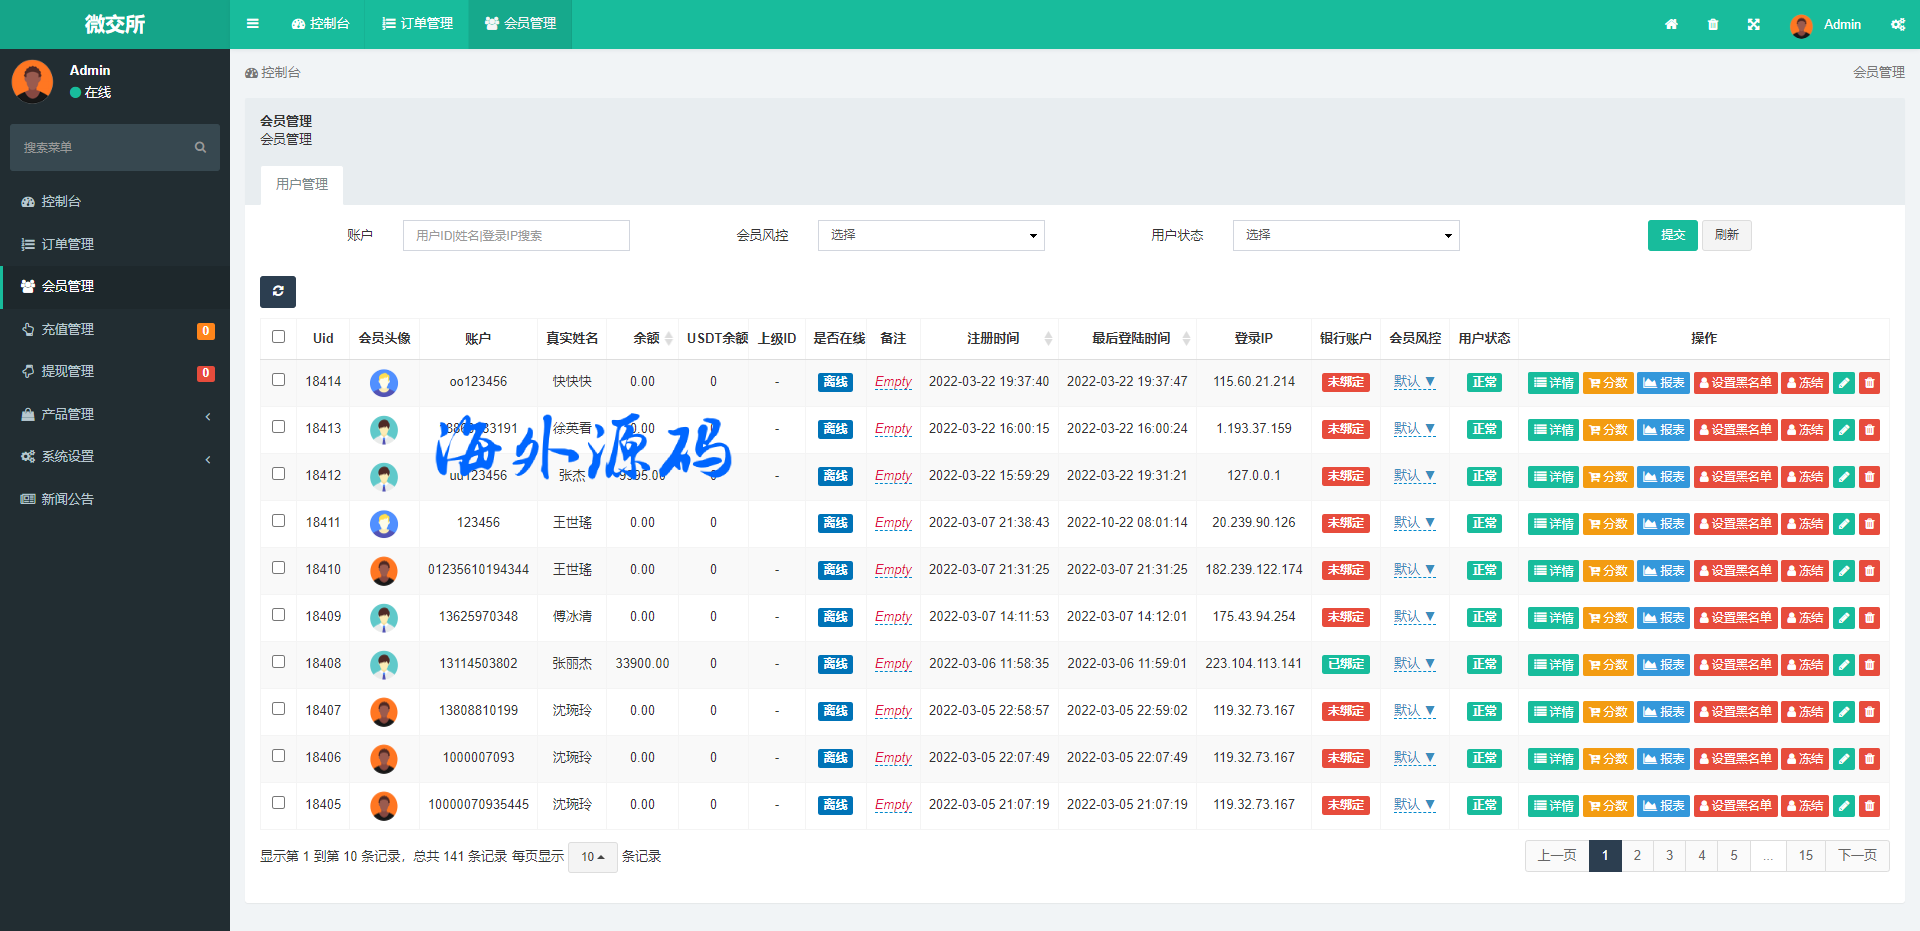Screen dimensions: 1920x931
Task: Click the dark refresh icon above table
Action: click(278, 291)
